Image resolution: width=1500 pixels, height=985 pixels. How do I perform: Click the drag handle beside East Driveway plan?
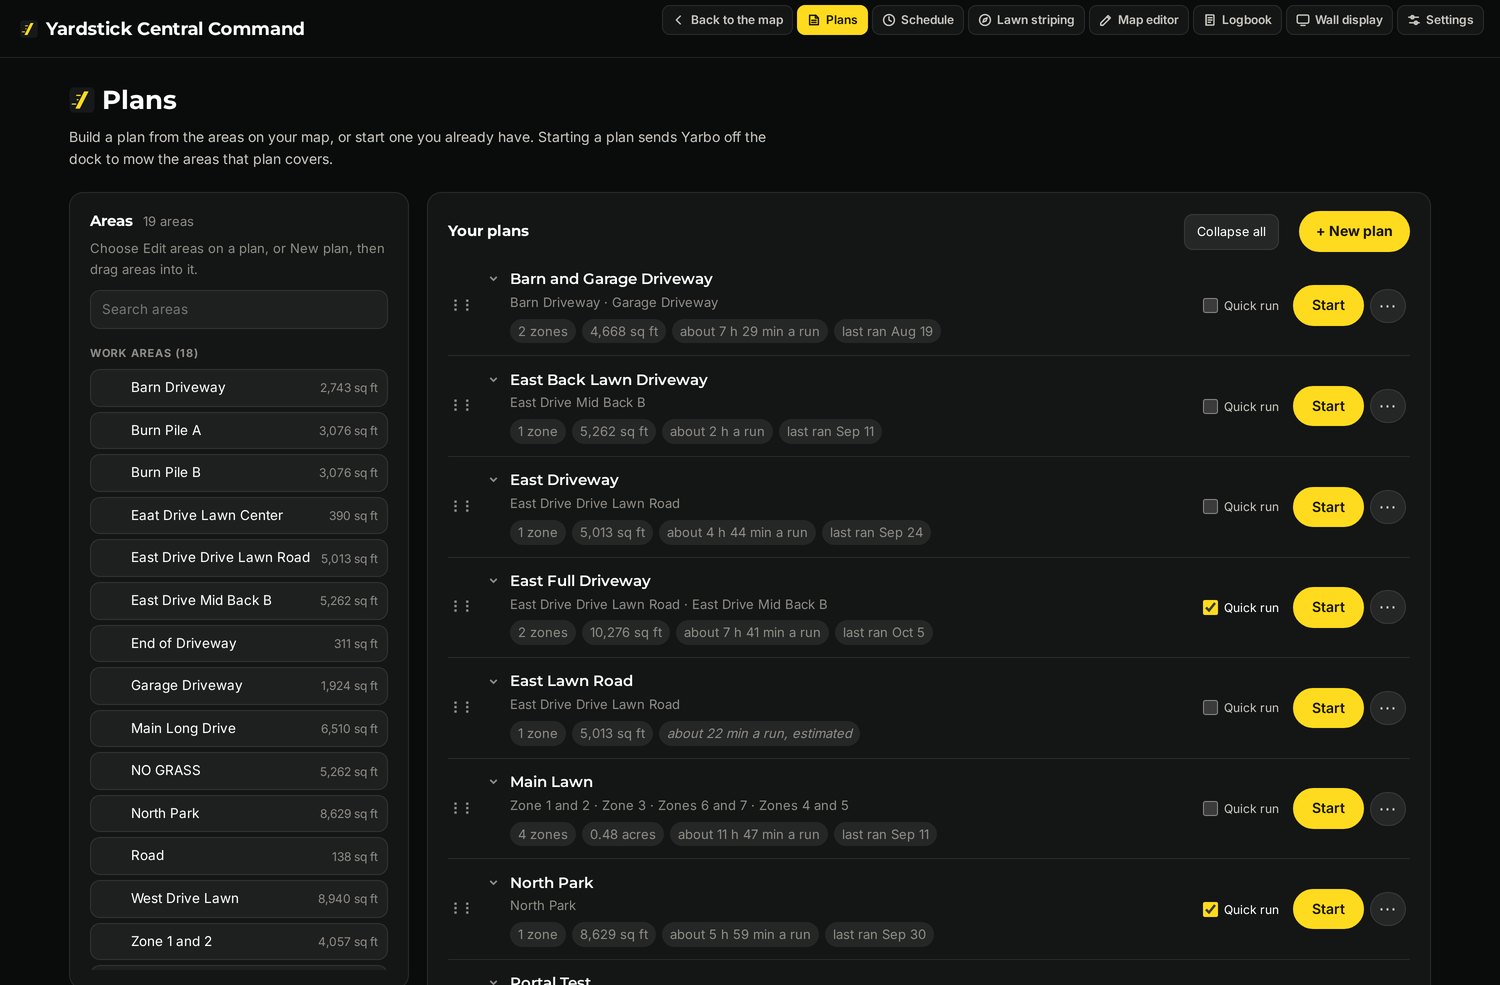pyautogui.click(x=461, y=506)
